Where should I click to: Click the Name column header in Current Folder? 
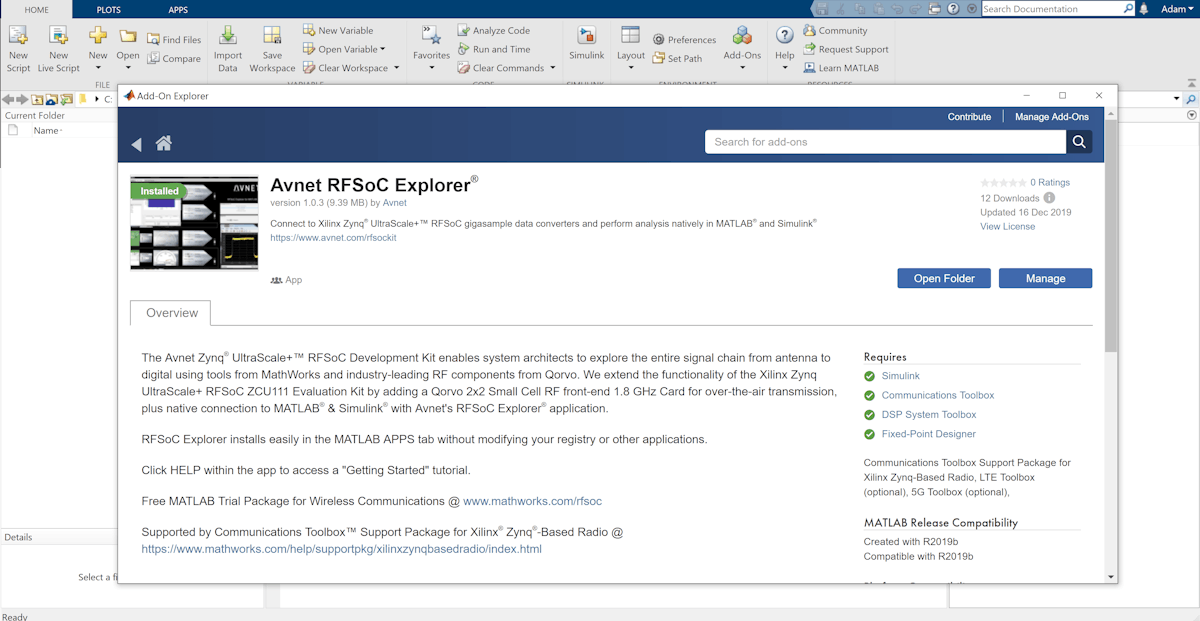coord(47,131)
